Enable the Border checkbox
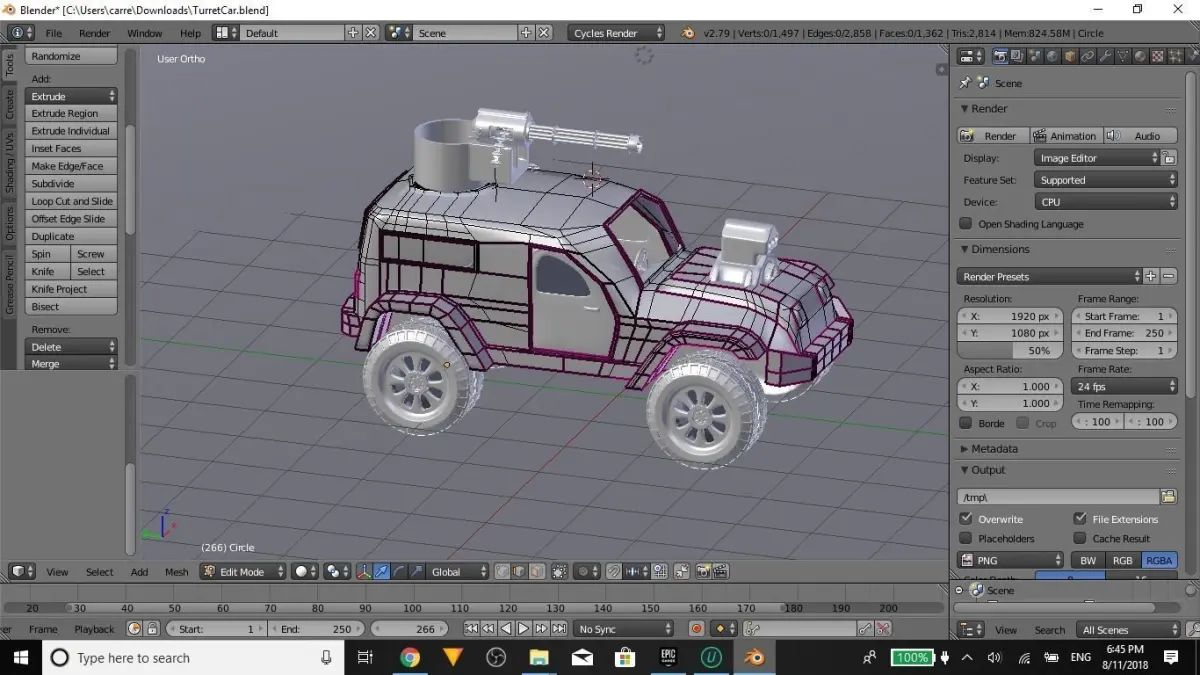This screenshot has width=1200, height=675. point(965,423)
